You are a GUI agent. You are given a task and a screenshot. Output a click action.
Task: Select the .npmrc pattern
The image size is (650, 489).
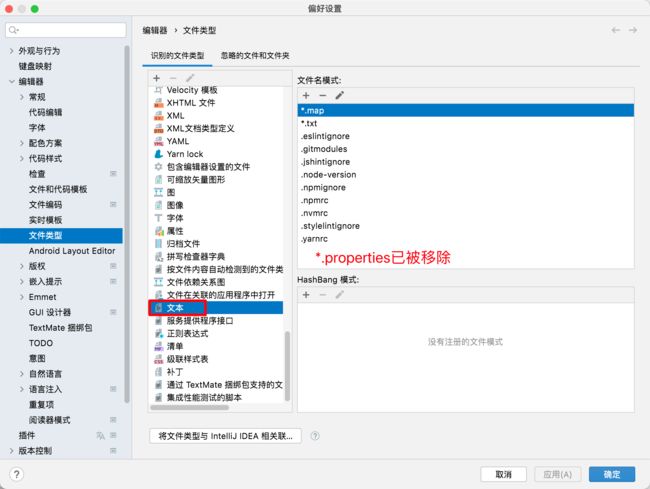(466, 200)
